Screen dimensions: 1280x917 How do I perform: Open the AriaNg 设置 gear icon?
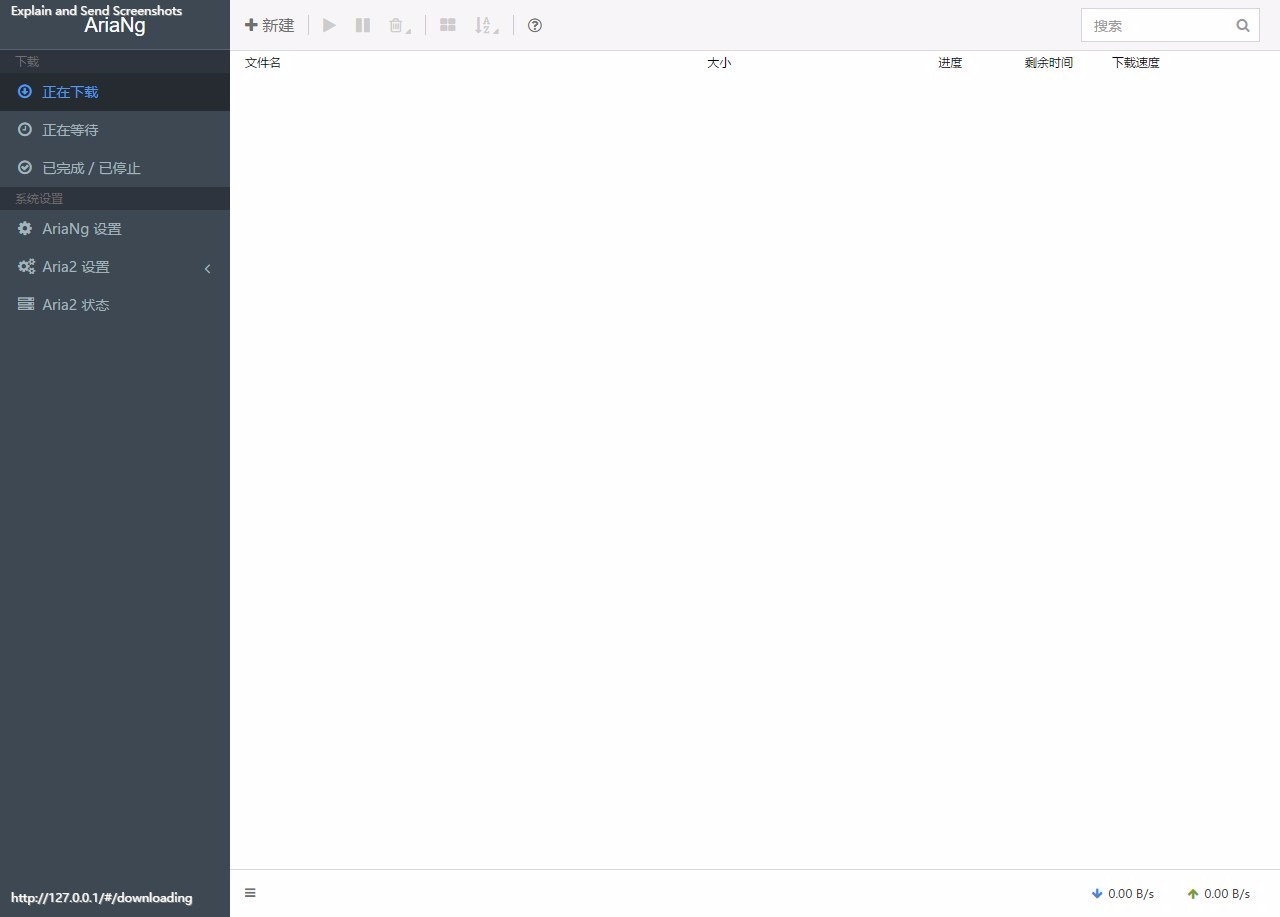click(24, 228)
